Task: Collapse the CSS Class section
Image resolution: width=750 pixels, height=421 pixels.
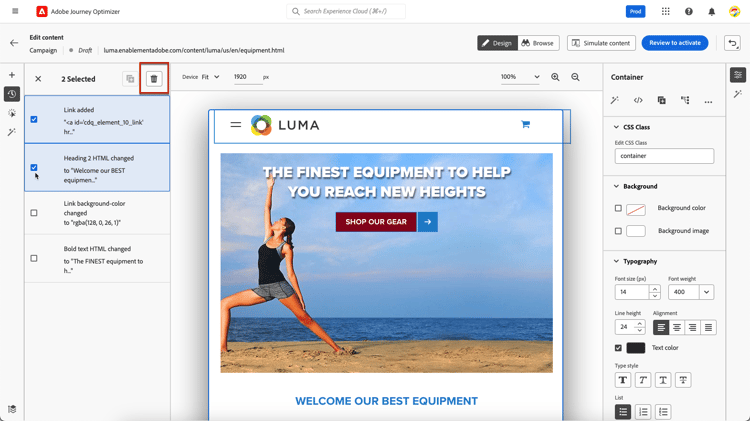Action: 616,127
